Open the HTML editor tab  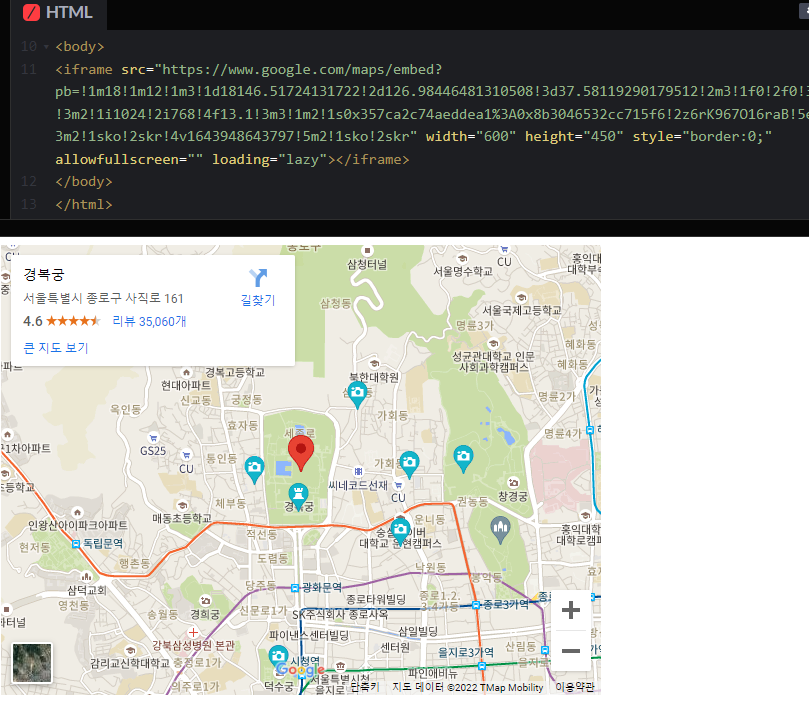(58, 12)
